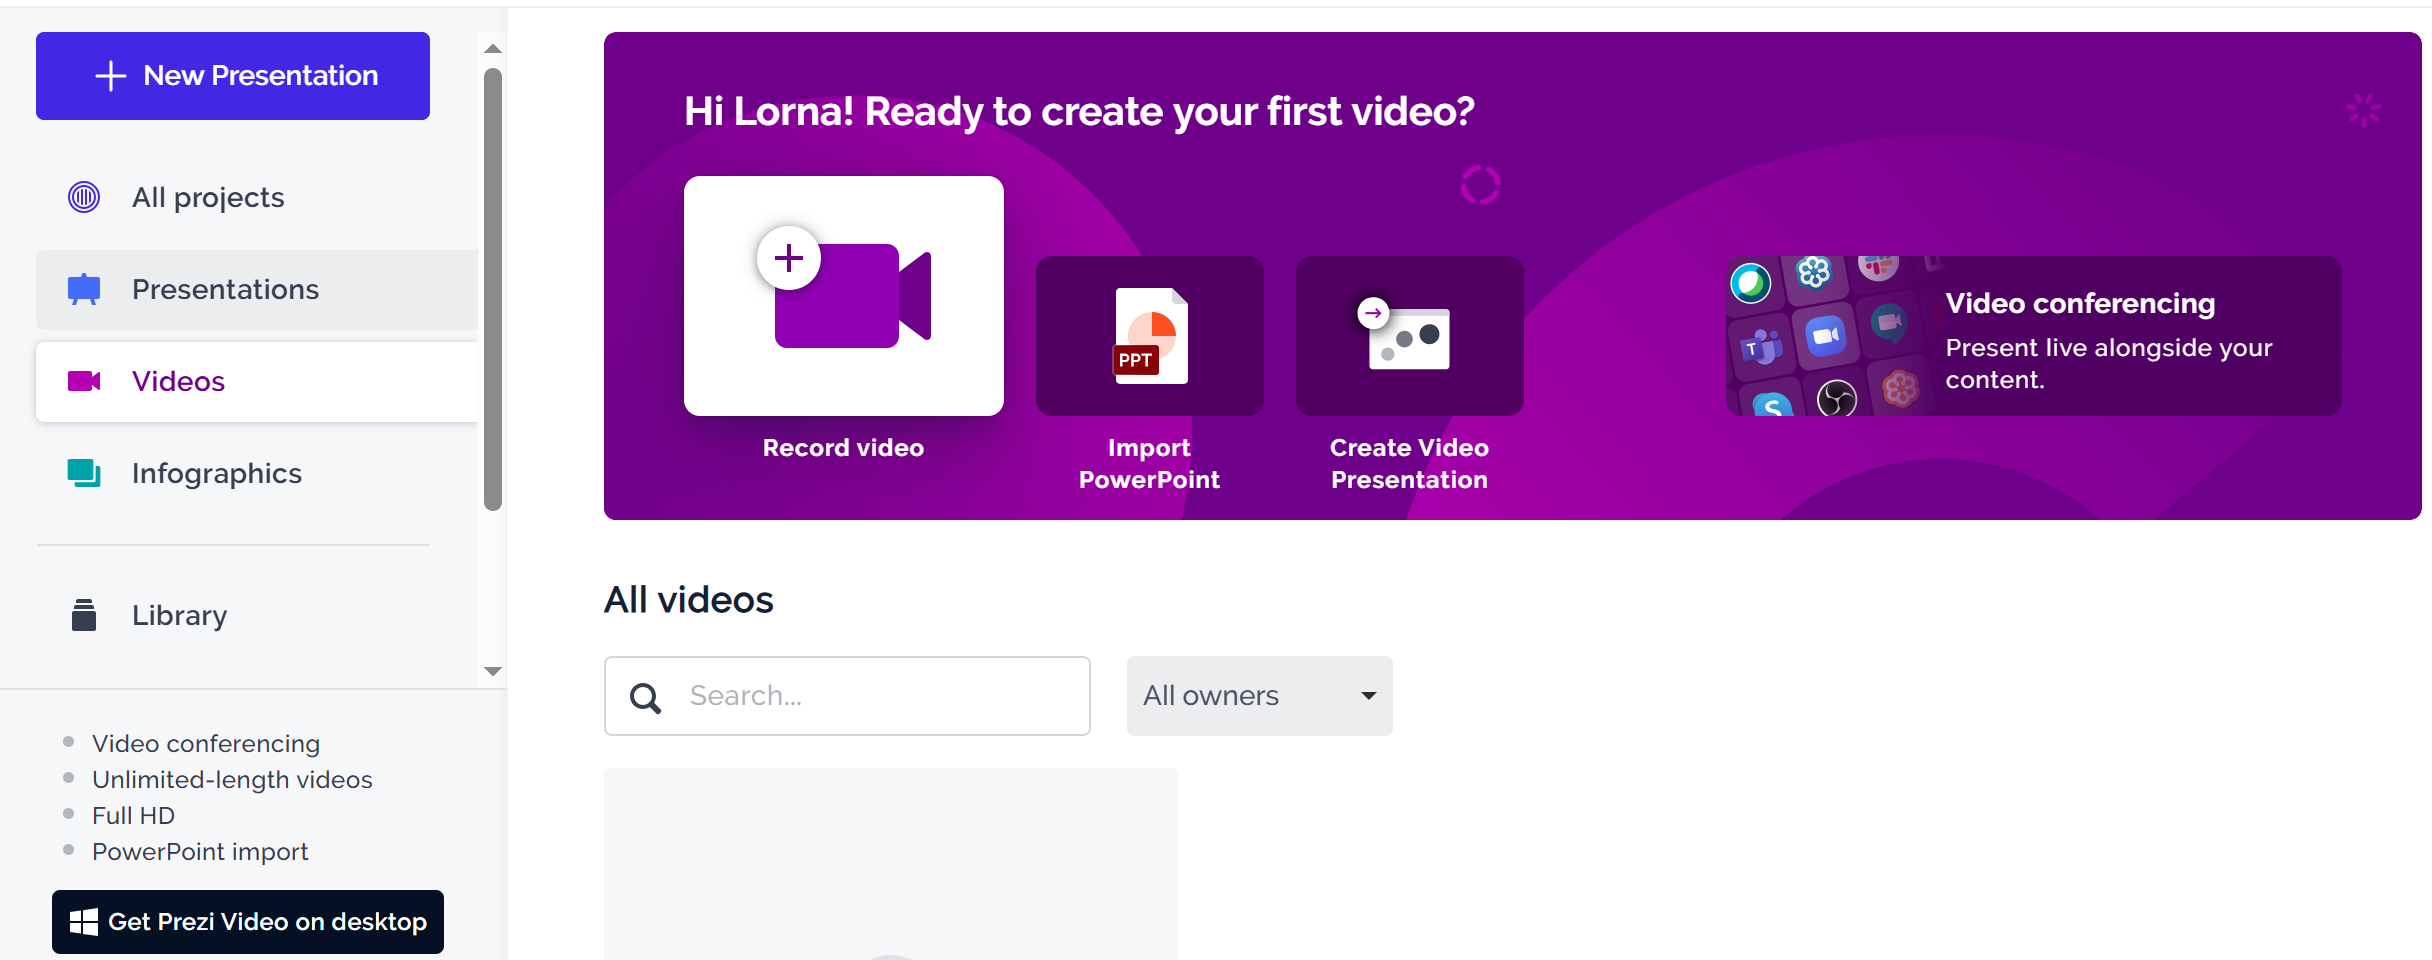Click the Presentations board icon
The height and width of the screenshot is (960, 2432).
pyautogui.click(x=84, y=289)
